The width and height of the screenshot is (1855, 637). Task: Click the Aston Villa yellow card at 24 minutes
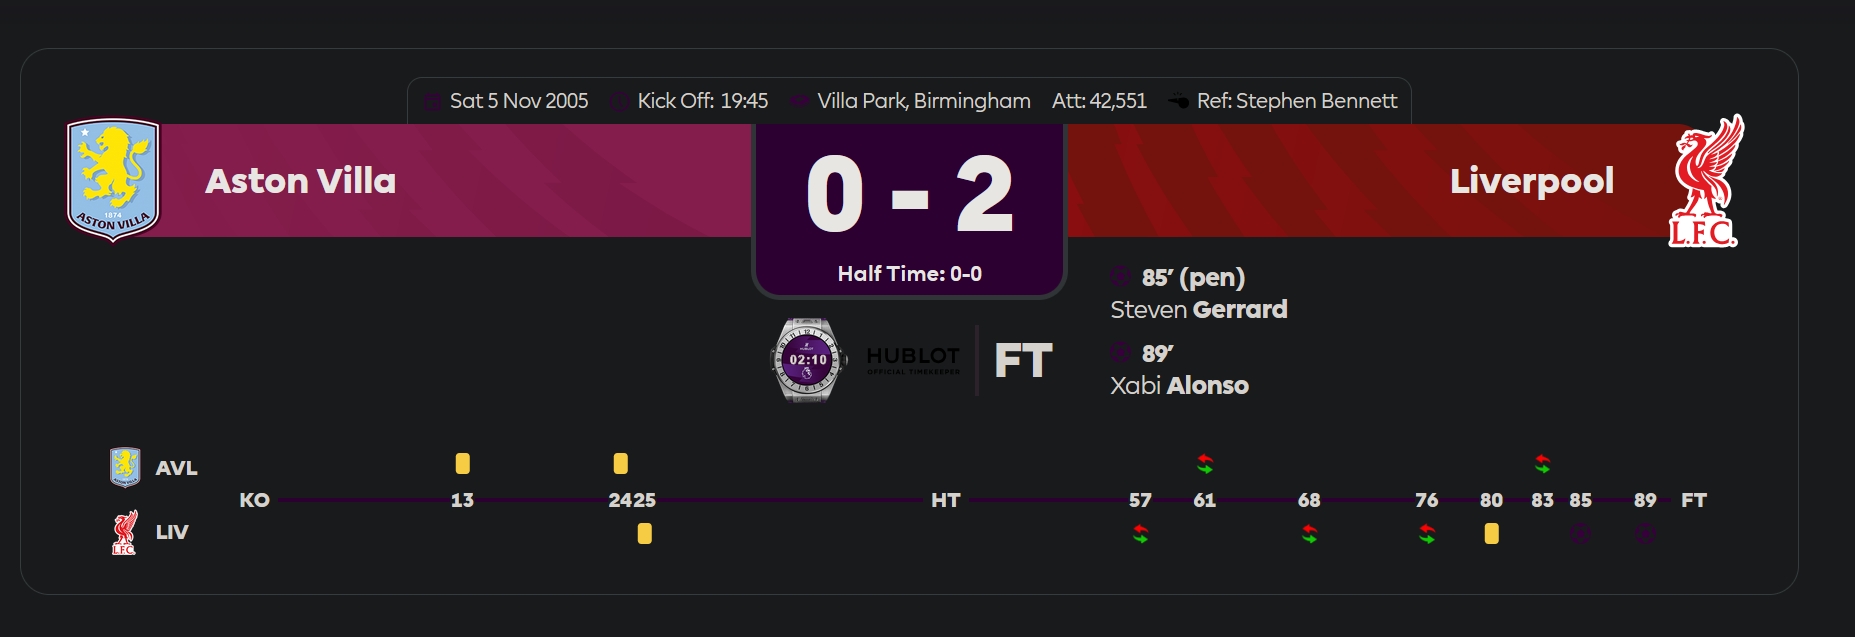coord(620,463)
